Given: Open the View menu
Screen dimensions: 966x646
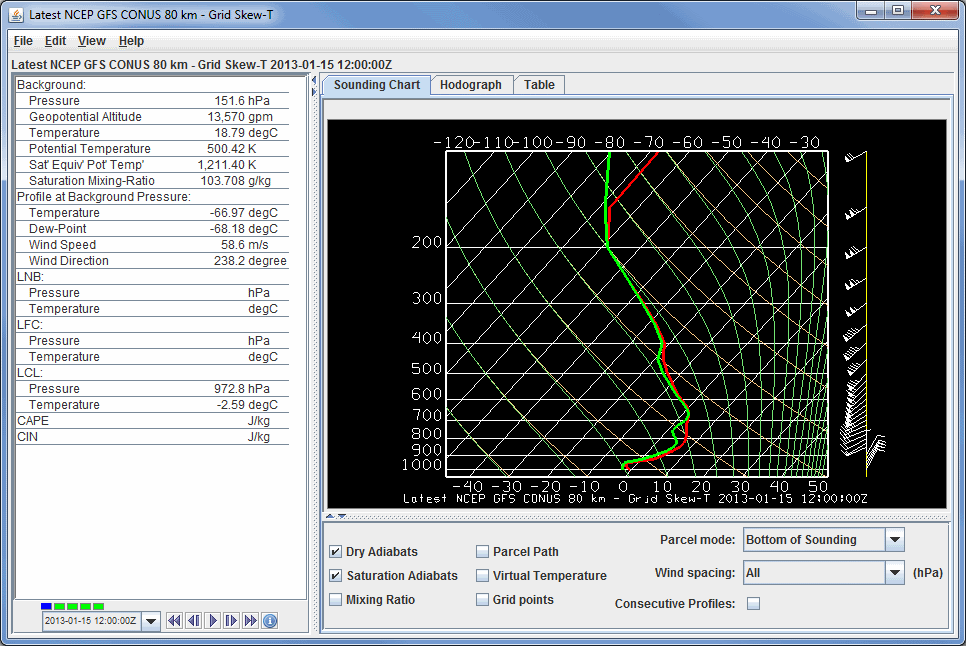Looking at the screenshot, I should [x=92, y=41].
